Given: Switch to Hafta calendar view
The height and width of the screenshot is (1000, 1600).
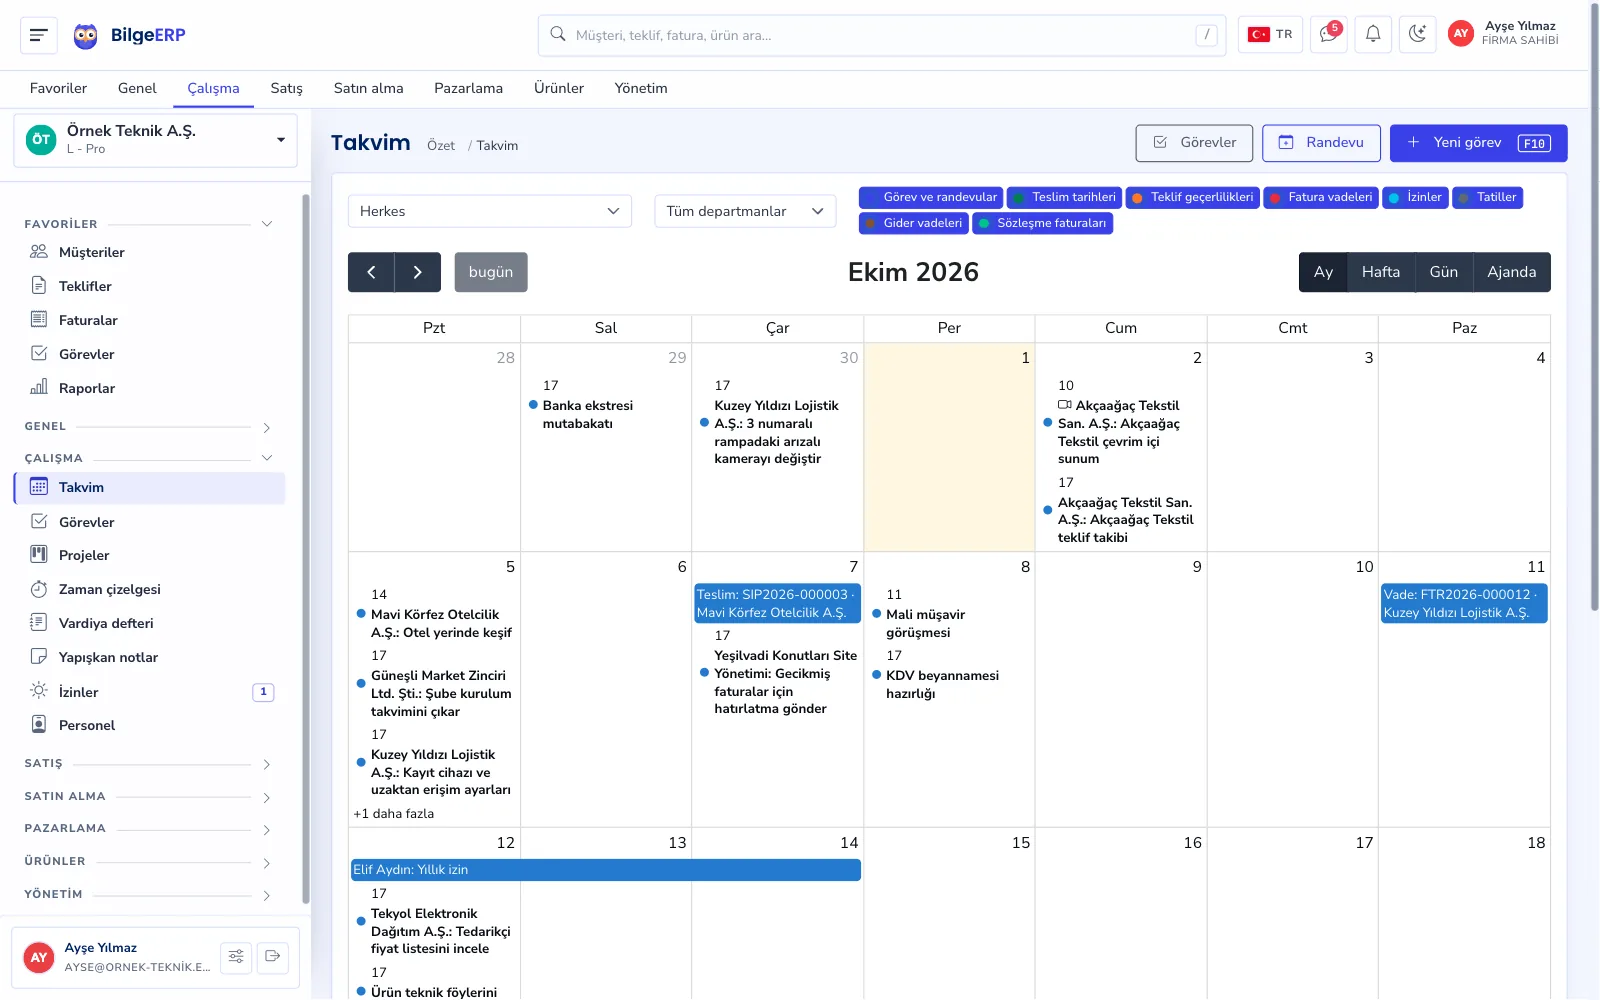Looking at the screenshot, I should click(x=1381, y=272).
